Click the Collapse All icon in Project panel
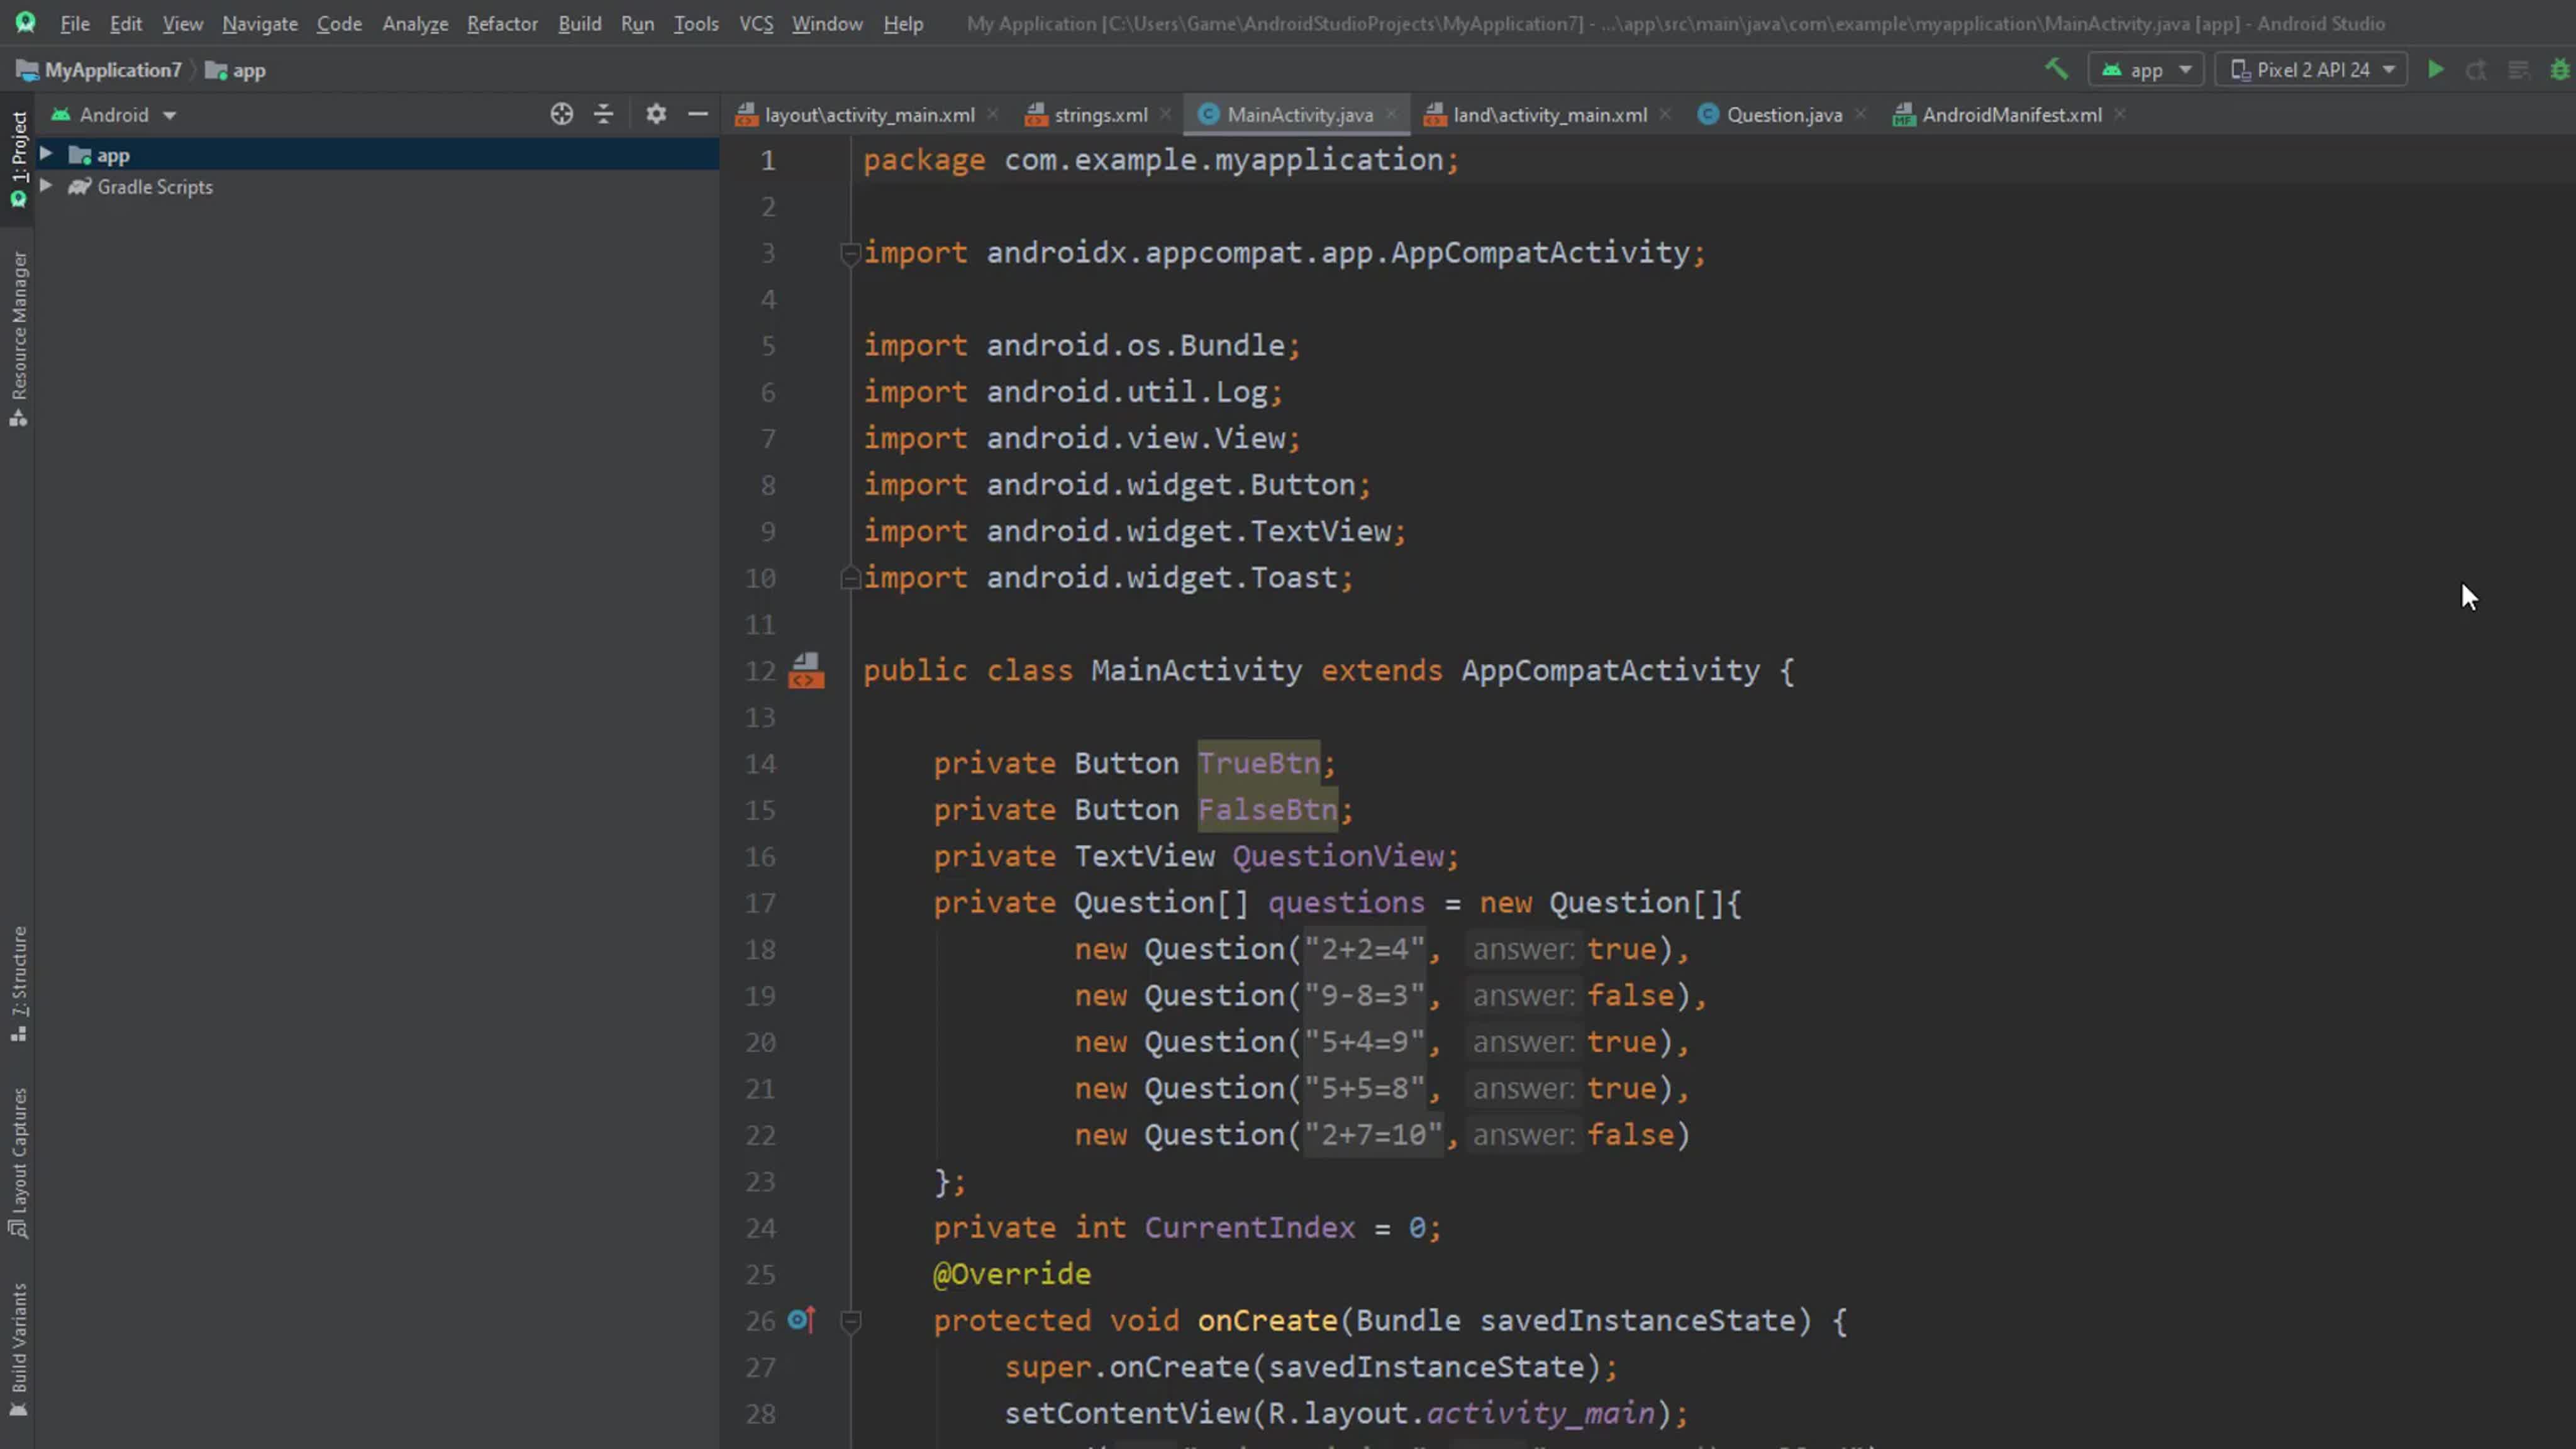2576x1449 pixels. click(x=603, y=115)
